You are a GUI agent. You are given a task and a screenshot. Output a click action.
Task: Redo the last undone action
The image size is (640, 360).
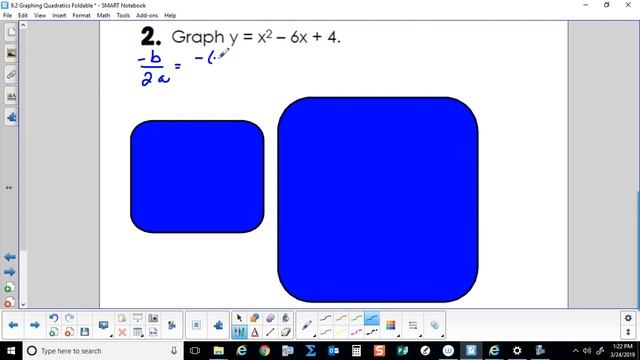pyautogui.click(x=69, y=318)
